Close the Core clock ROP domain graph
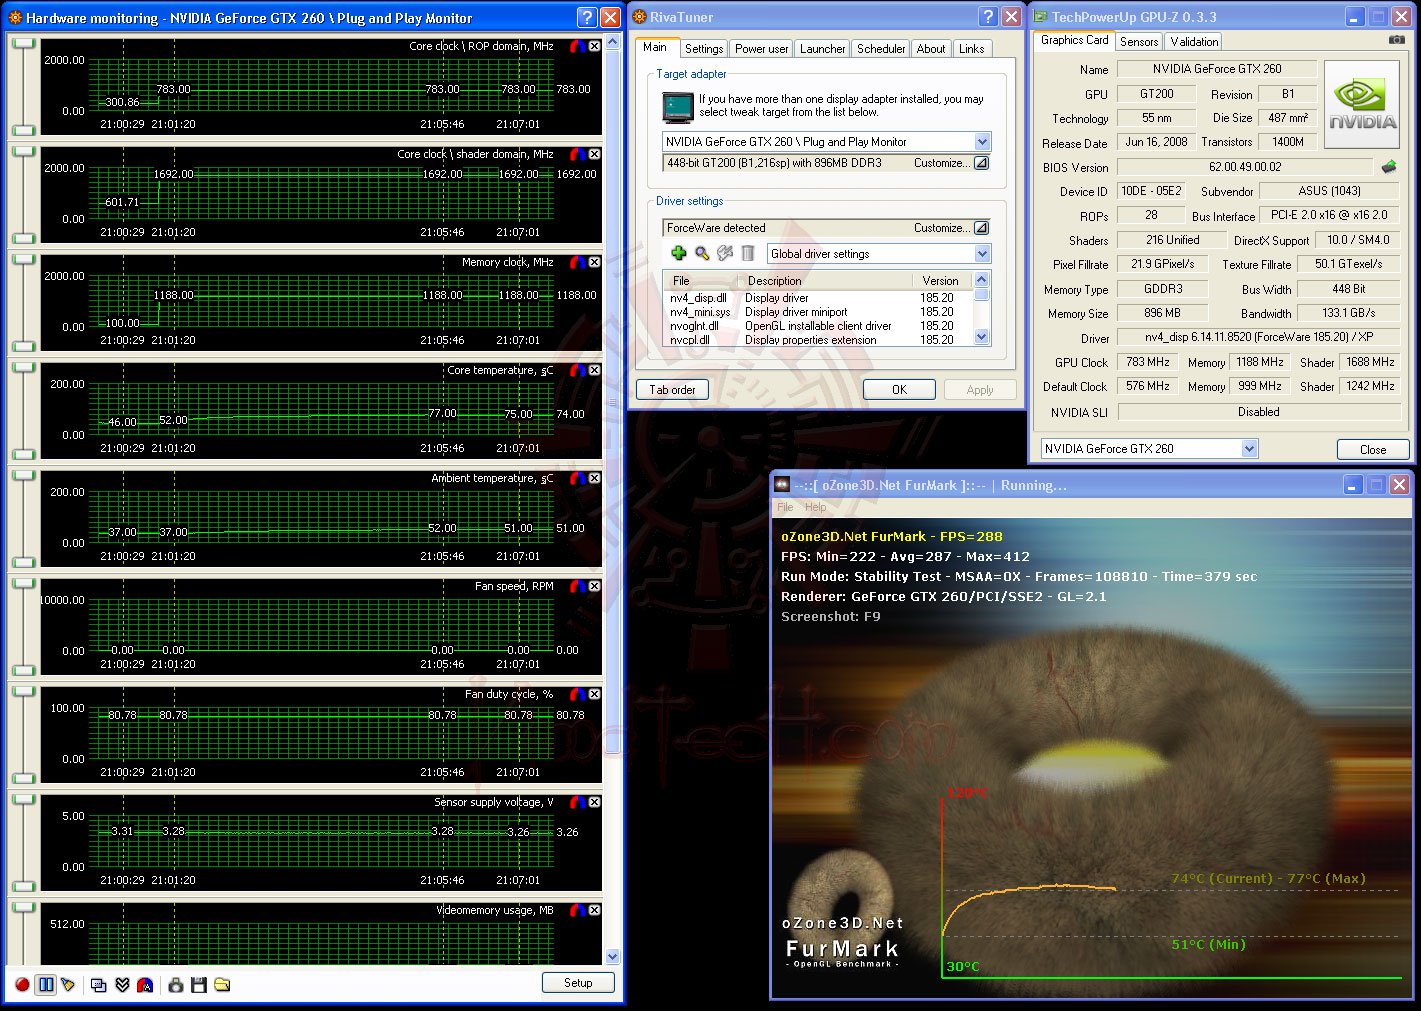1421x1011 pixels. click(594, 46)
